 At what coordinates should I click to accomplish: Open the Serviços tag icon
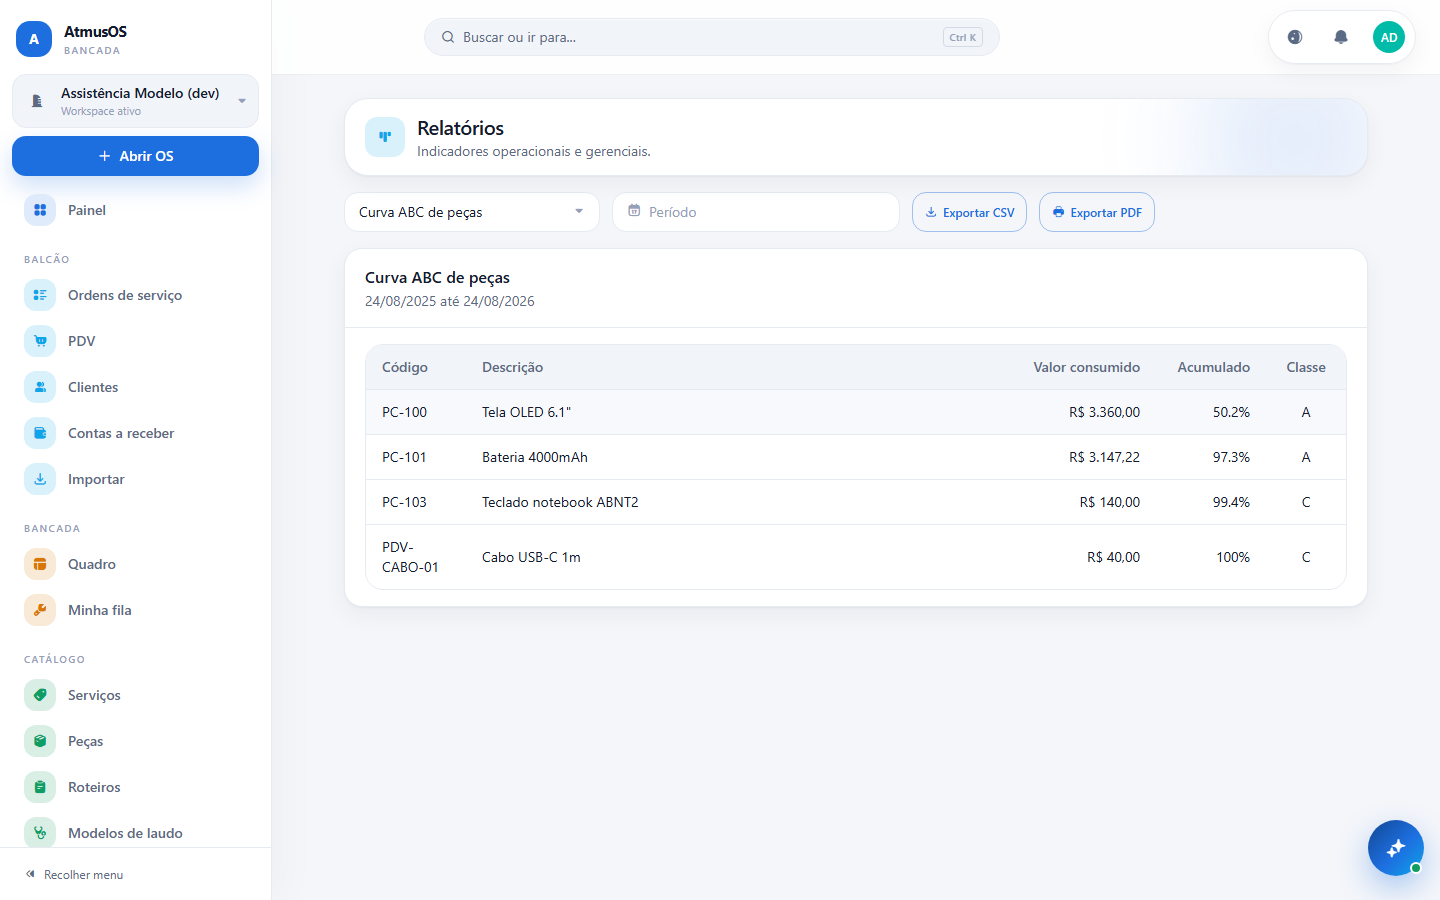pos(40,695)
